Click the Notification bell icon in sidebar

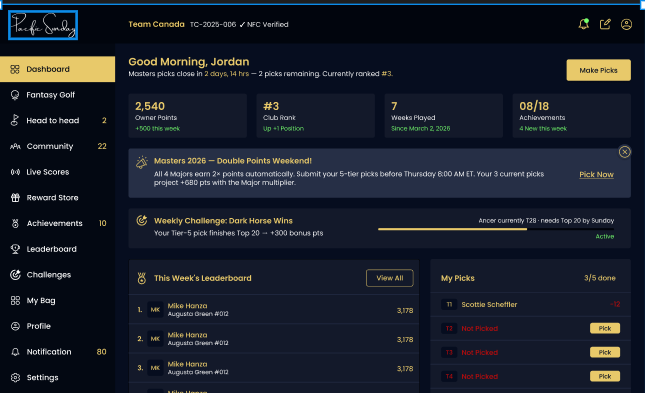click(x=15, y=352)
